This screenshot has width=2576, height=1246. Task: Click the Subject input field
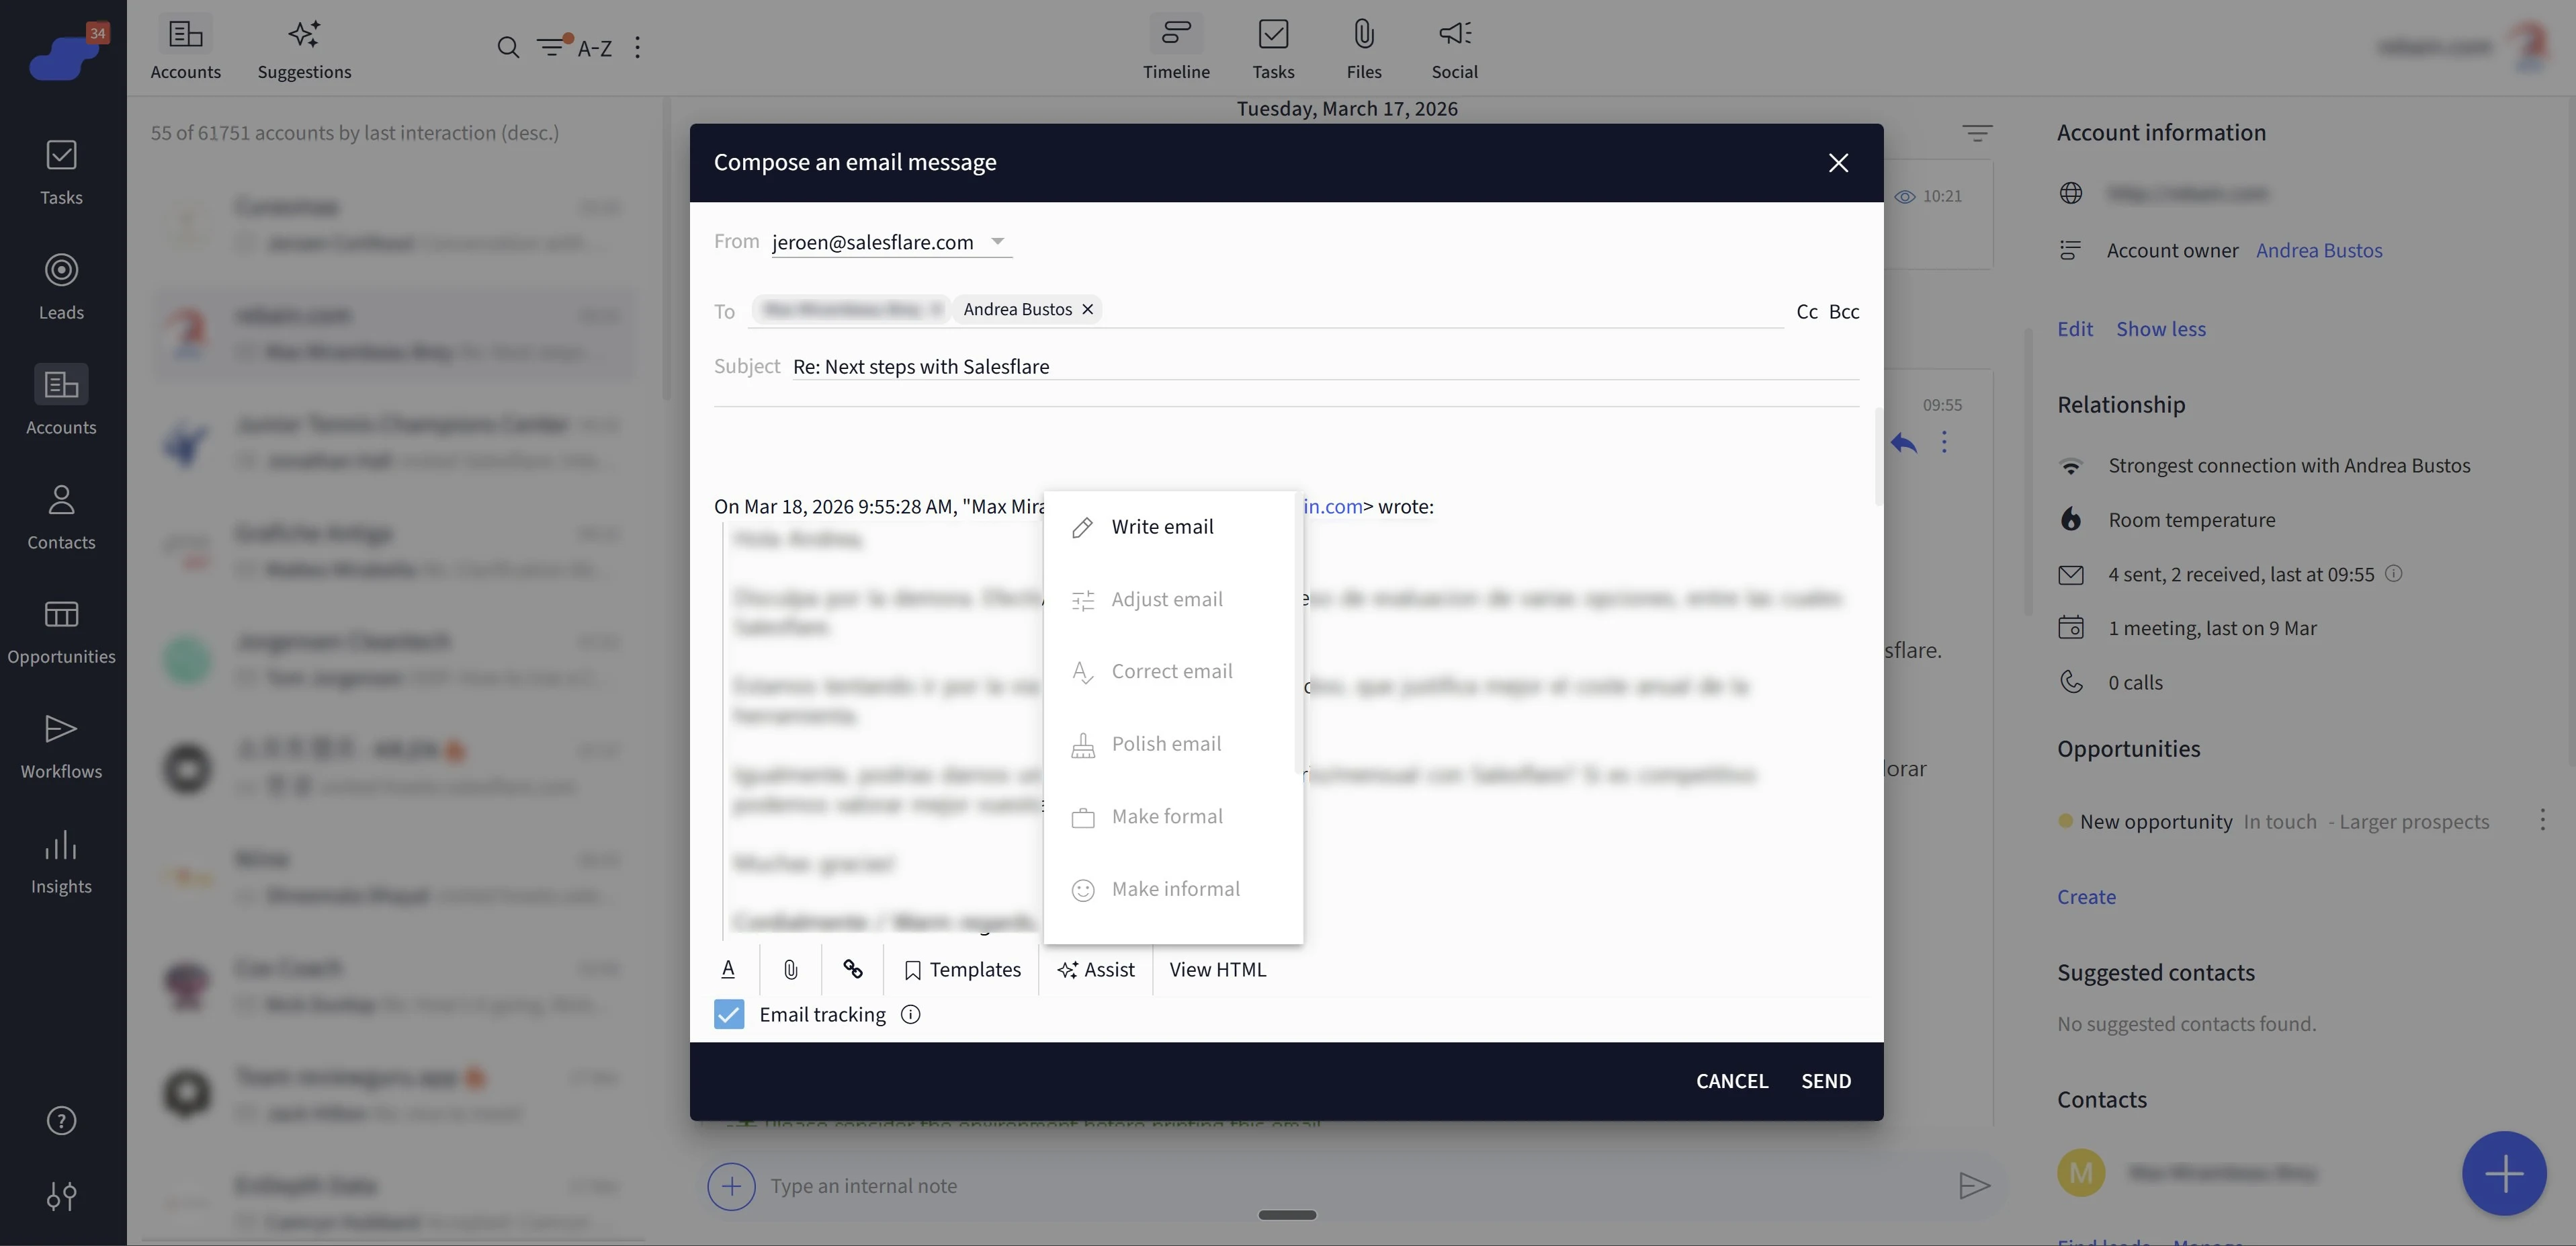coord(1325,367)
